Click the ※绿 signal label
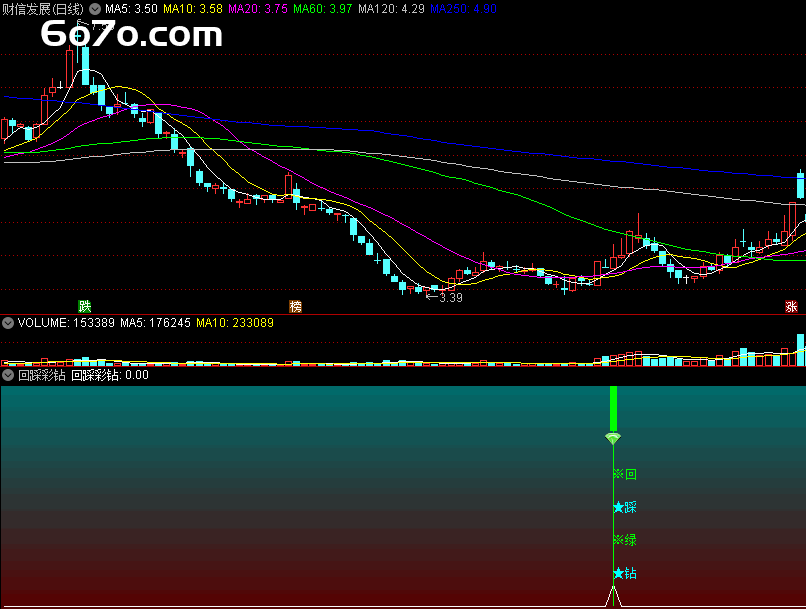The width and height of the screenshot is (806, 609). 625,540
